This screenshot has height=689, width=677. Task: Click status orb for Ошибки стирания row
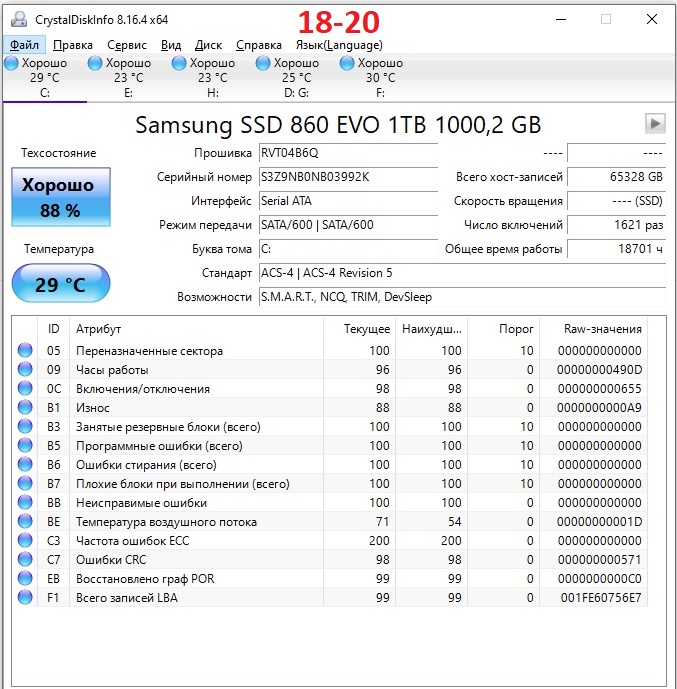[25, 464]
